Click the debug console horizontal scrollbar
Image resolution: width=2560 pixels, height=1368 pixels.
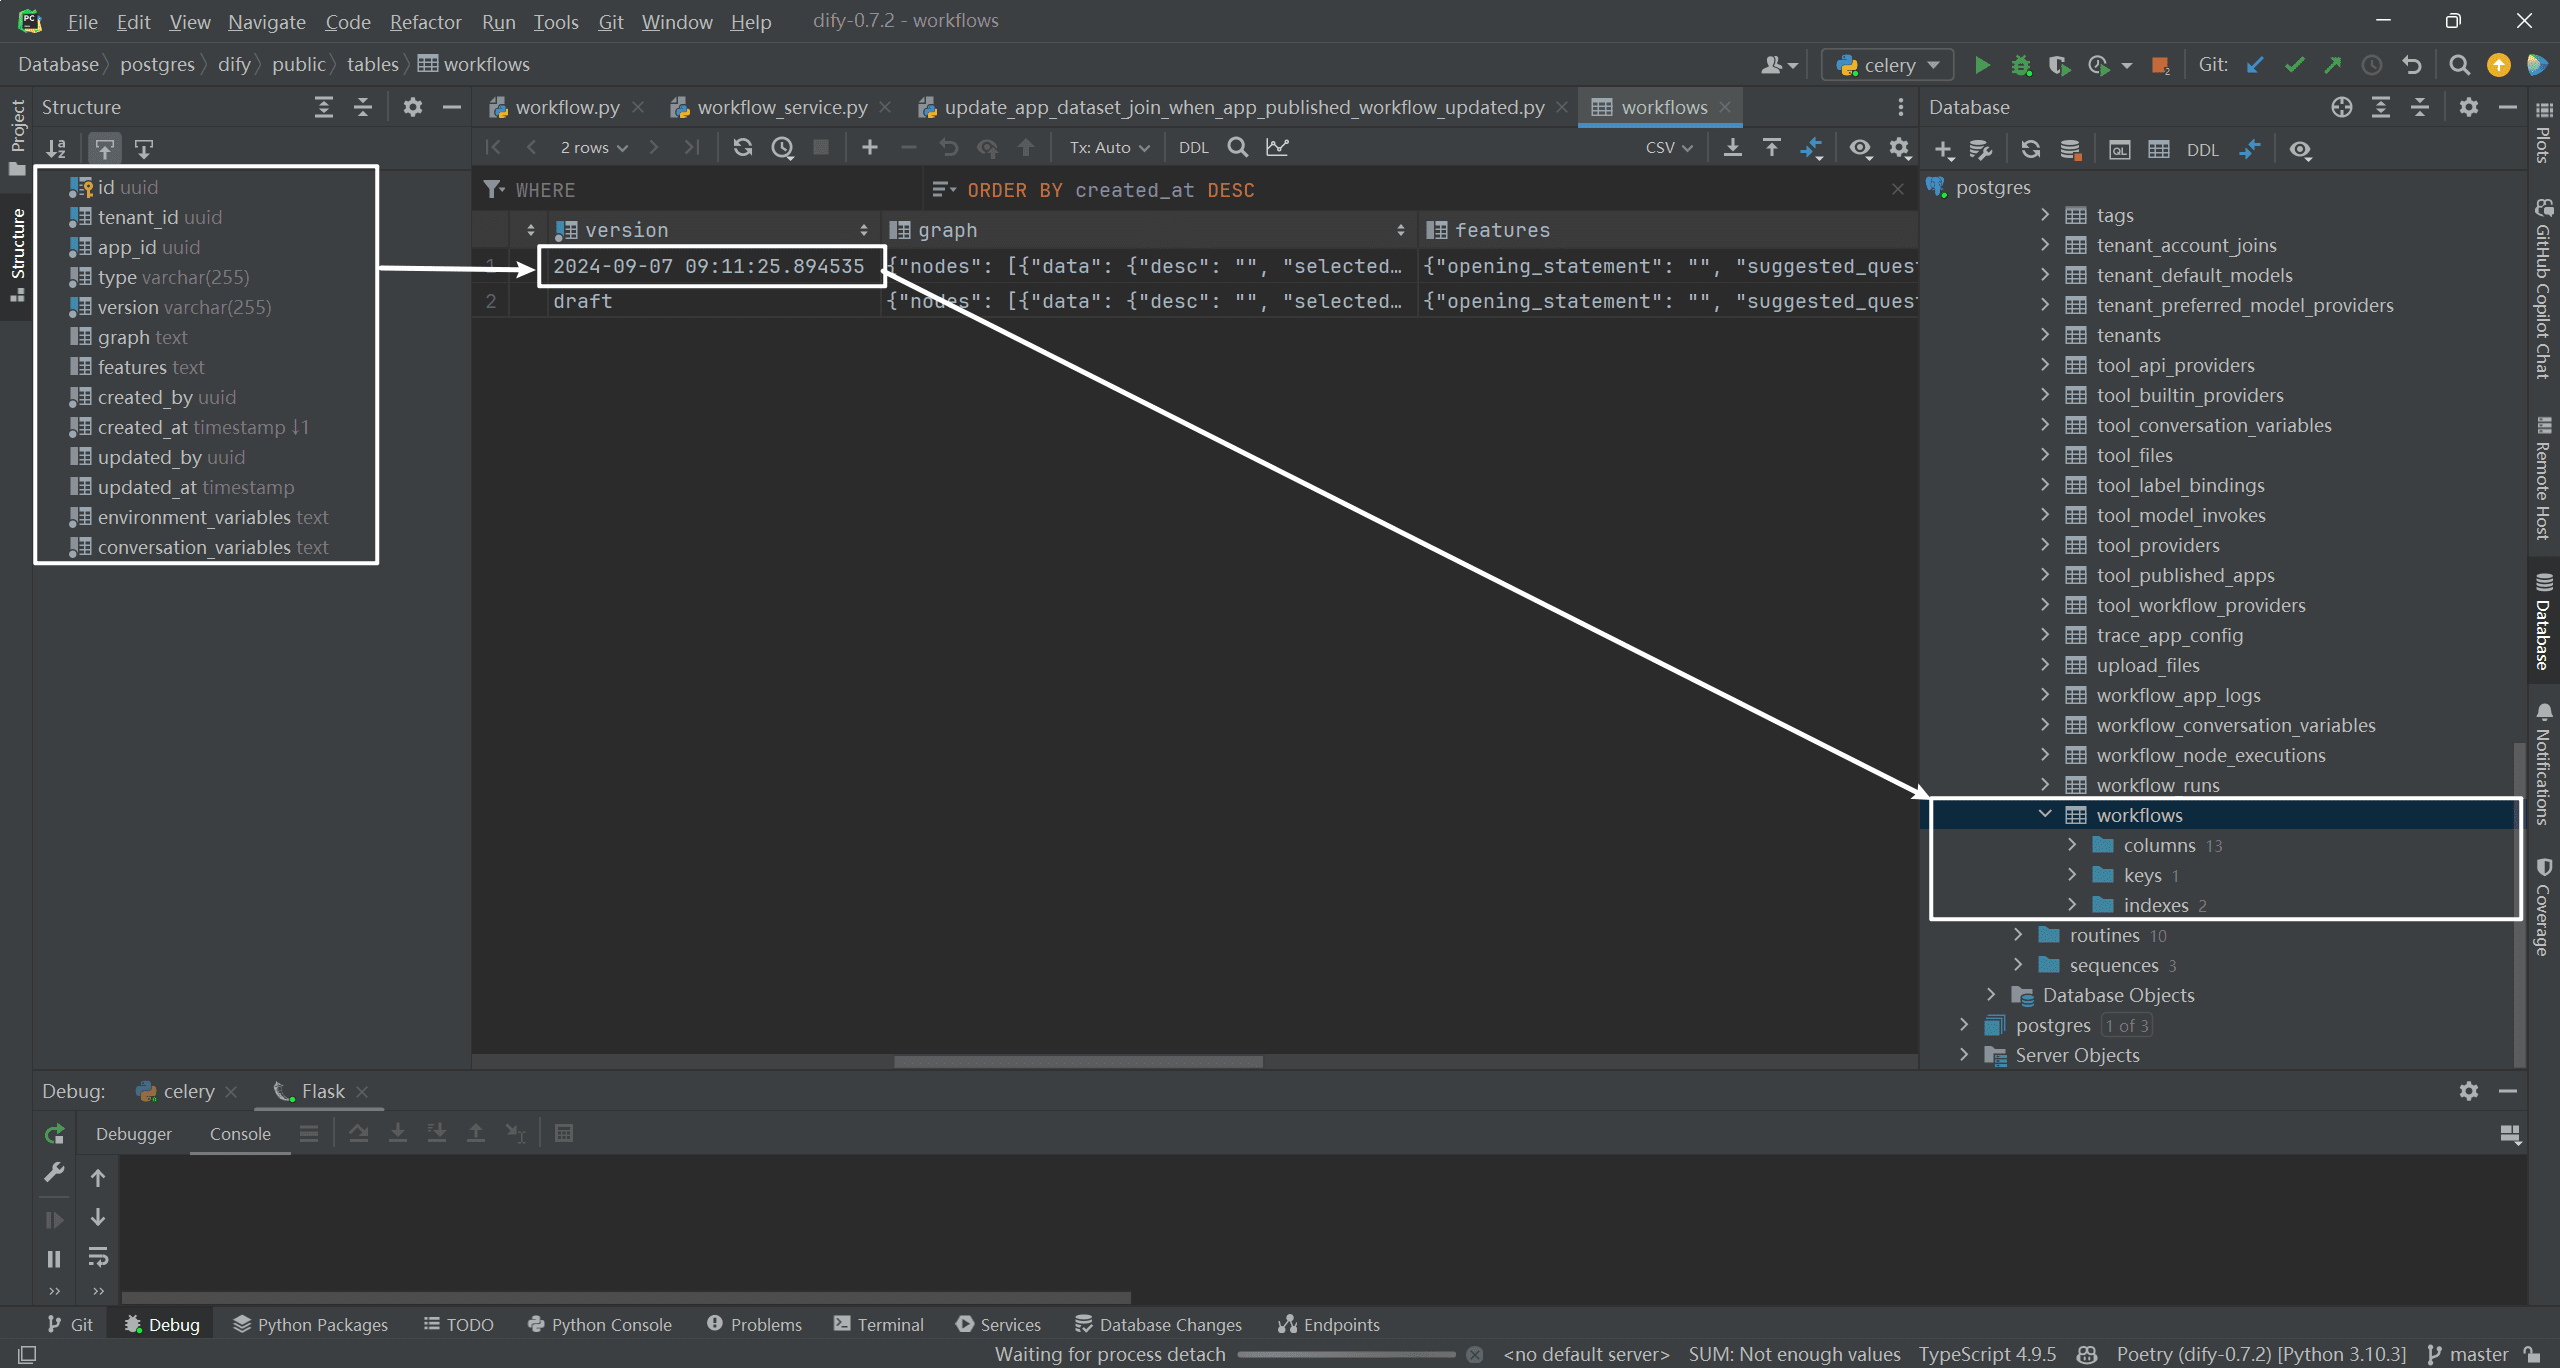point(626,1298)
